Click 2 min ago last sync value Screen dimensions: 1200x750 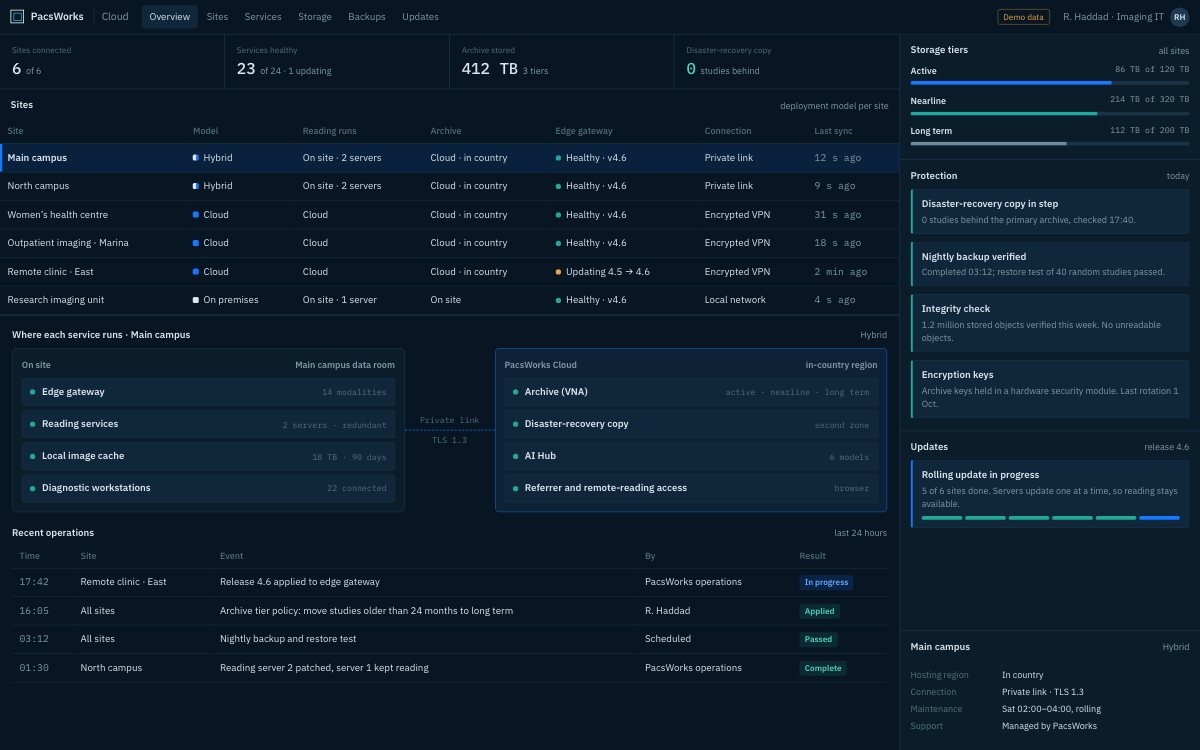tap(841, 272)
